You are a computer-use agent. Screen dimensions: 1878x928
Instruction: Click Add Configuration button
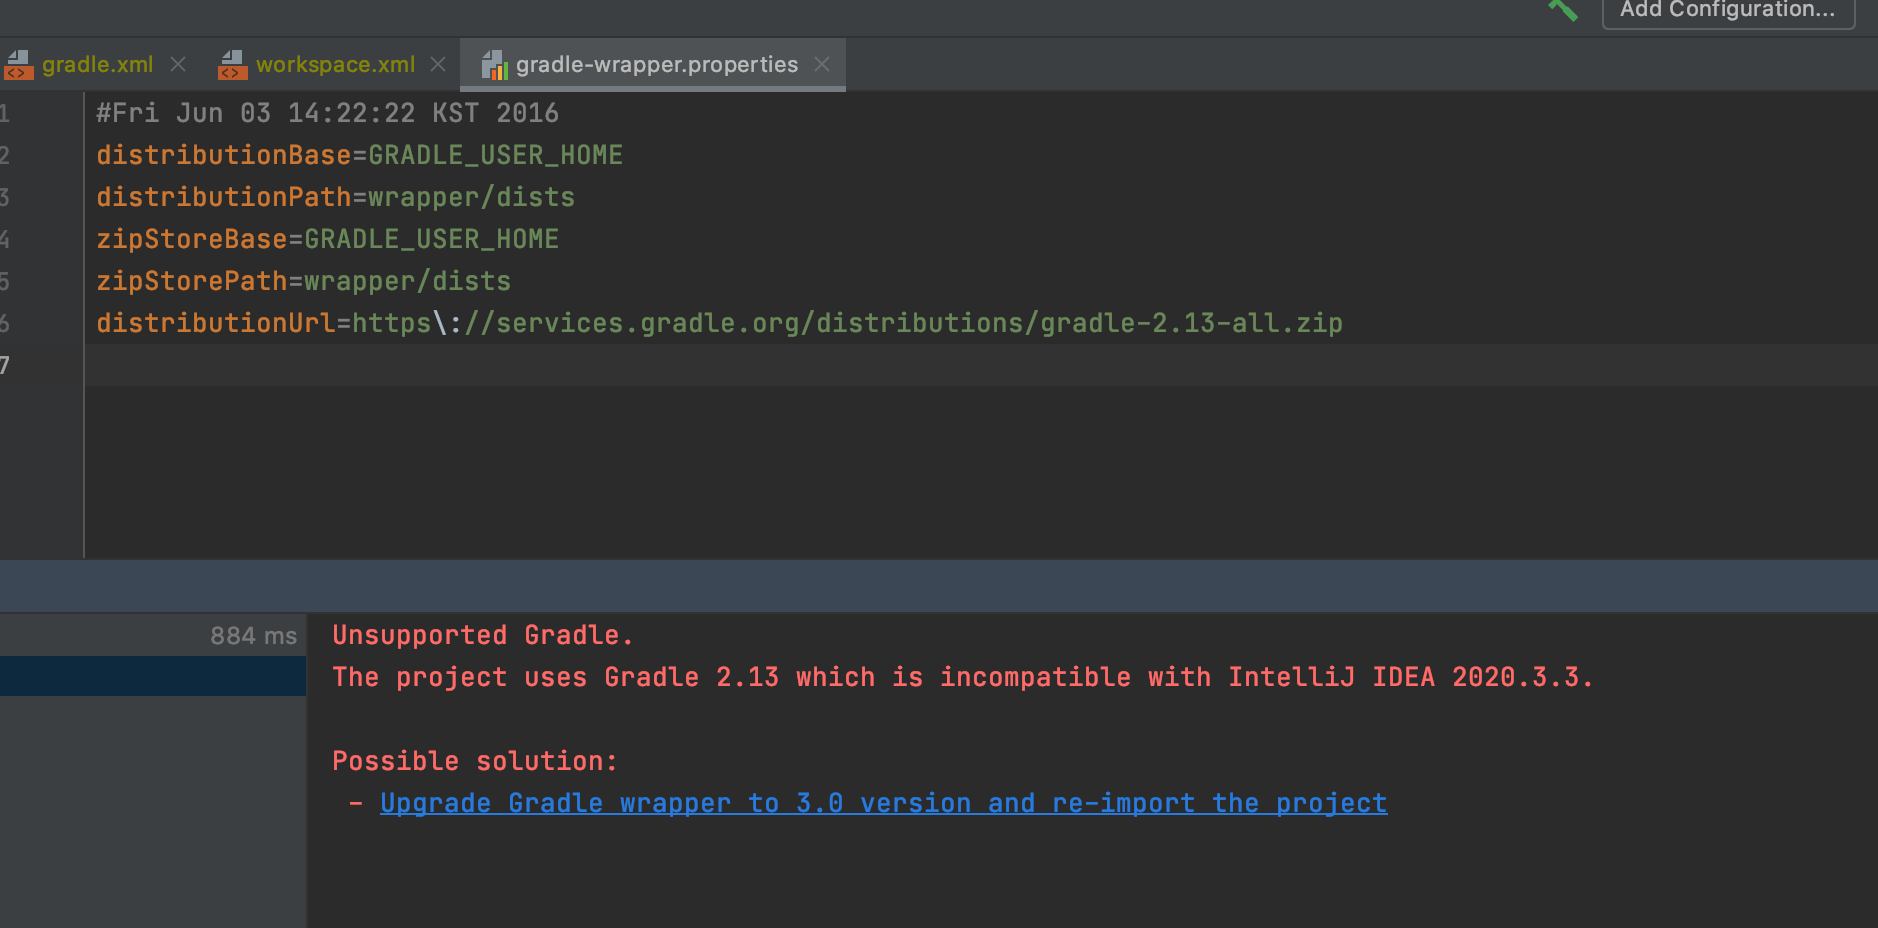coord(1728,11)
